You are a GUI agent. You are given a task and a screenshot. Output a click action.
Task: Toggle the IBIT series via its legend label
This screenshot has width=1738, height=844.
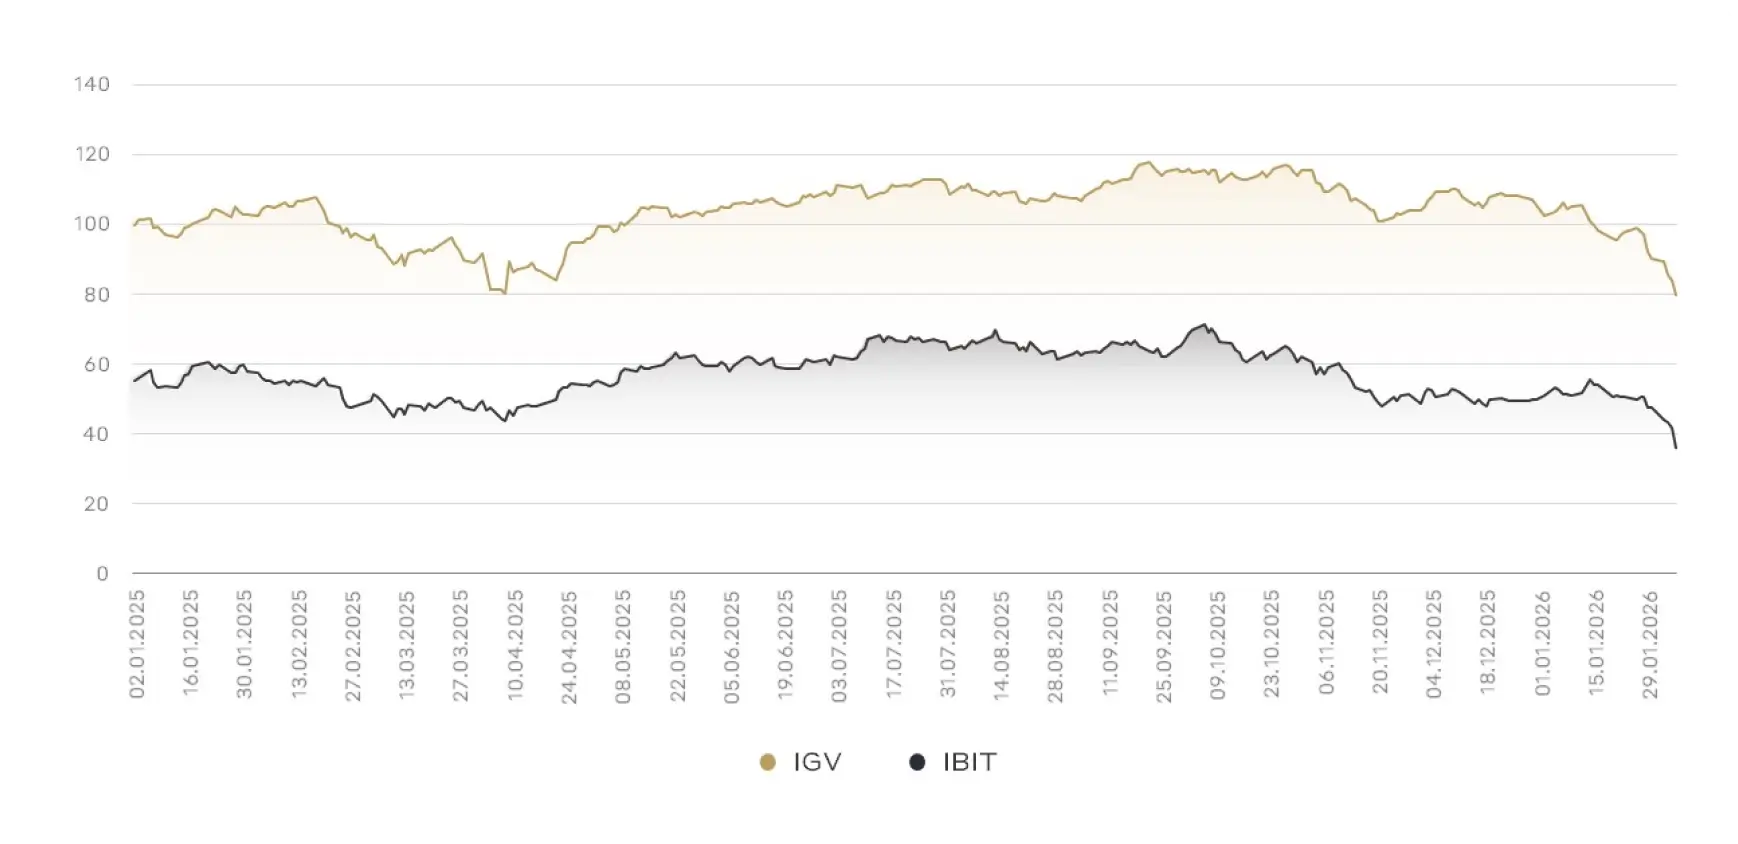tap(969, 763)
